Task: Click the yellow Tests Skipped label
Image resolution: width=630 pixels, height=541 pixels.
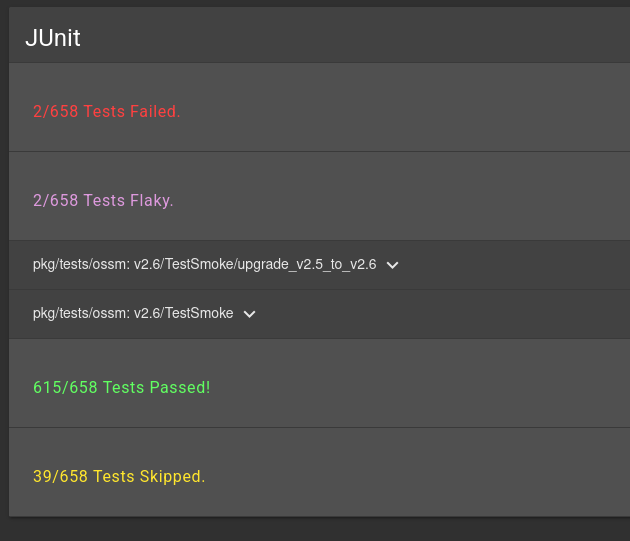Action: [x=119, y=476]
